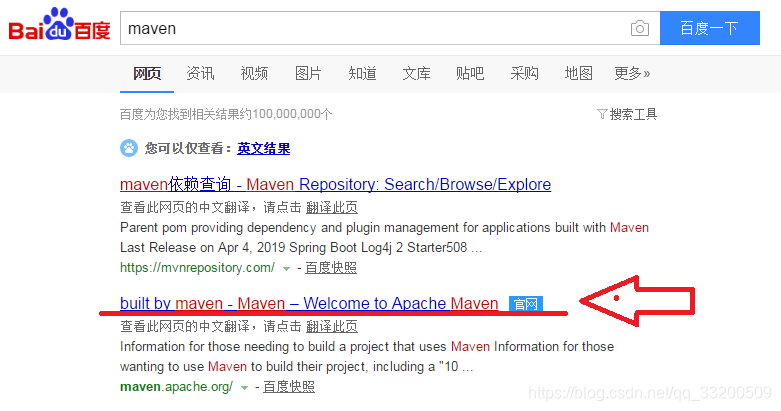Screen dimensions: 781x411
Task: Click the result count text 100,000,000个
Action: click(x=292, y=115)
